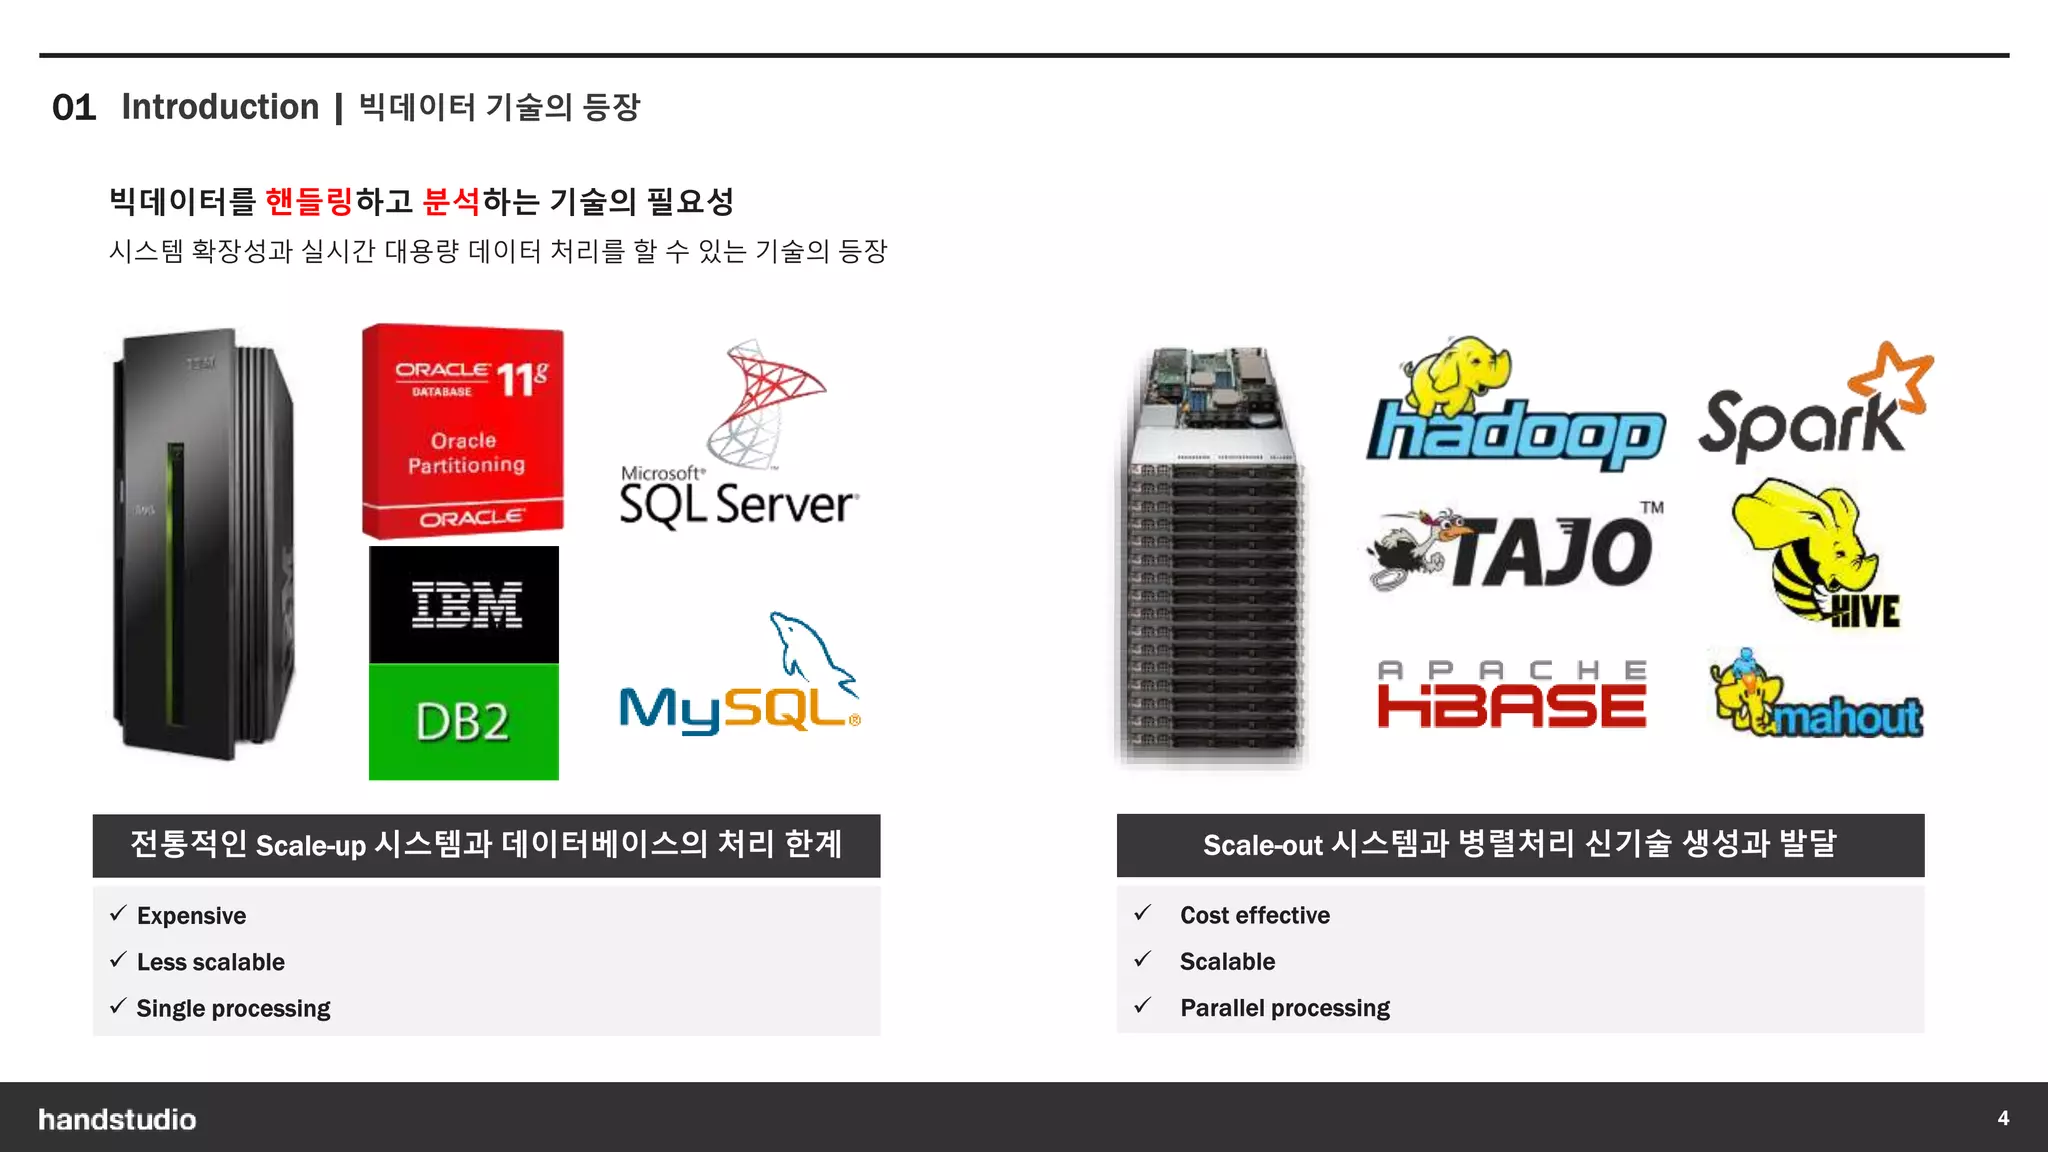The height and width of the screenshot is (1152, 2048).
Task: Click the Hive bee logo
Action: click(1814, 555)
